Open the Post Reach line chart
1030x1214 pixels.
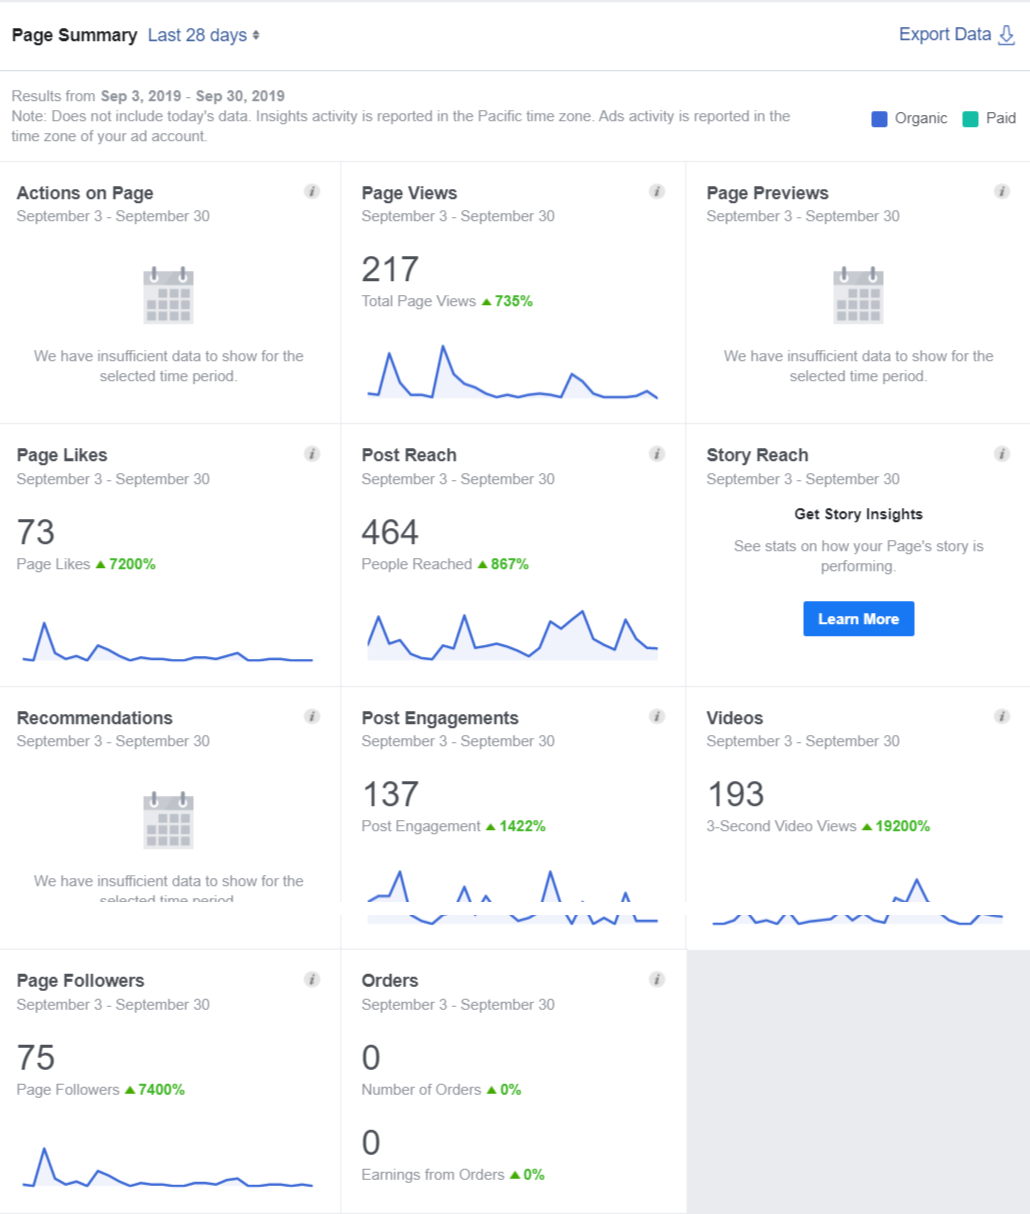(512, 636)
